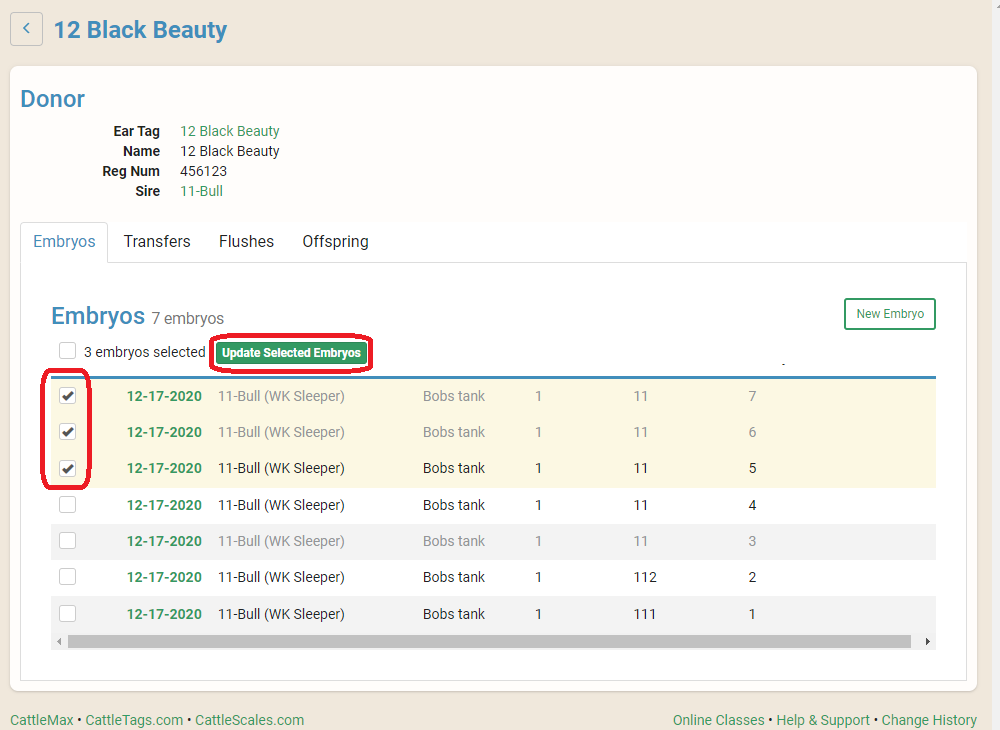Image resolution: width=1000 pixels, height=730 pixels.
Task: Open the CattleScales.com footer link
Action: point(249,720)
